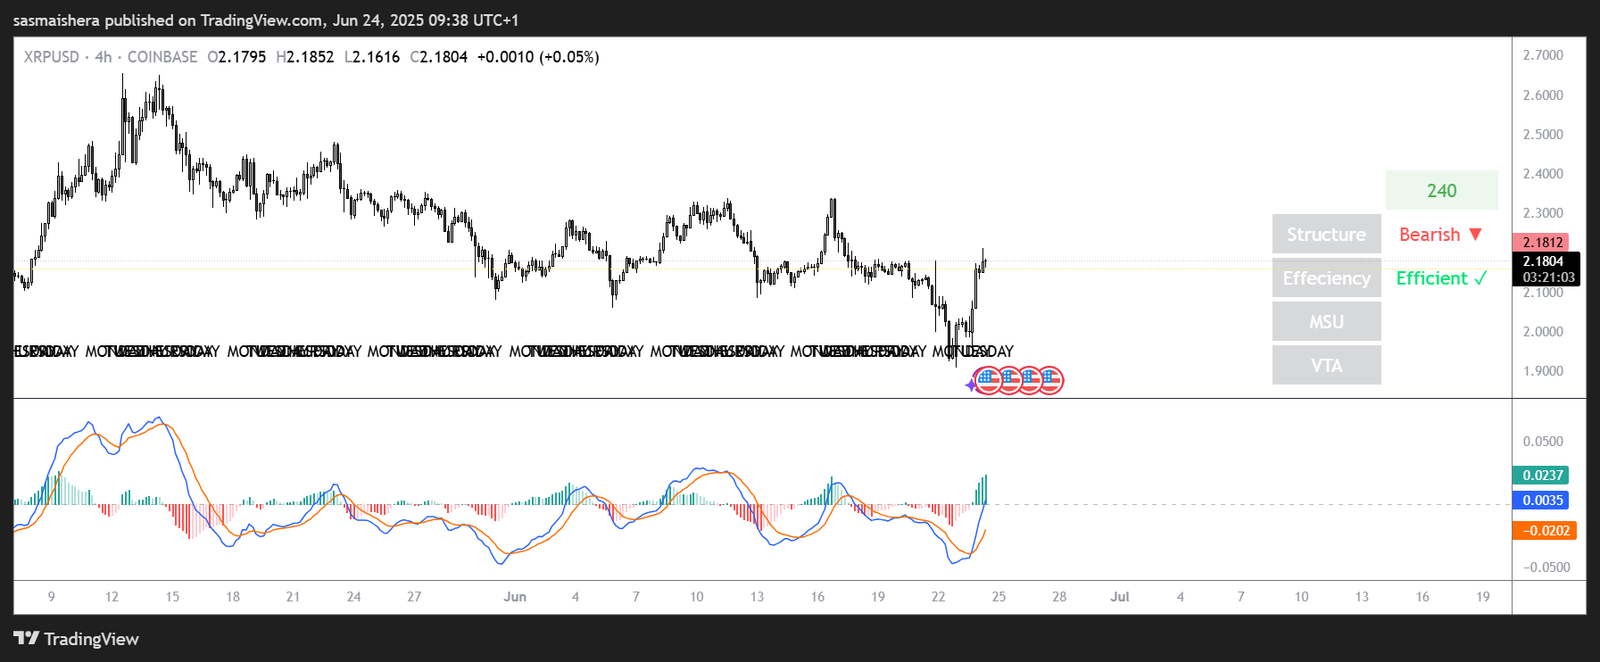Click the Effeciency table cell
The width and height of the screenshot is (1600, 662).
tap(1326, 278)
